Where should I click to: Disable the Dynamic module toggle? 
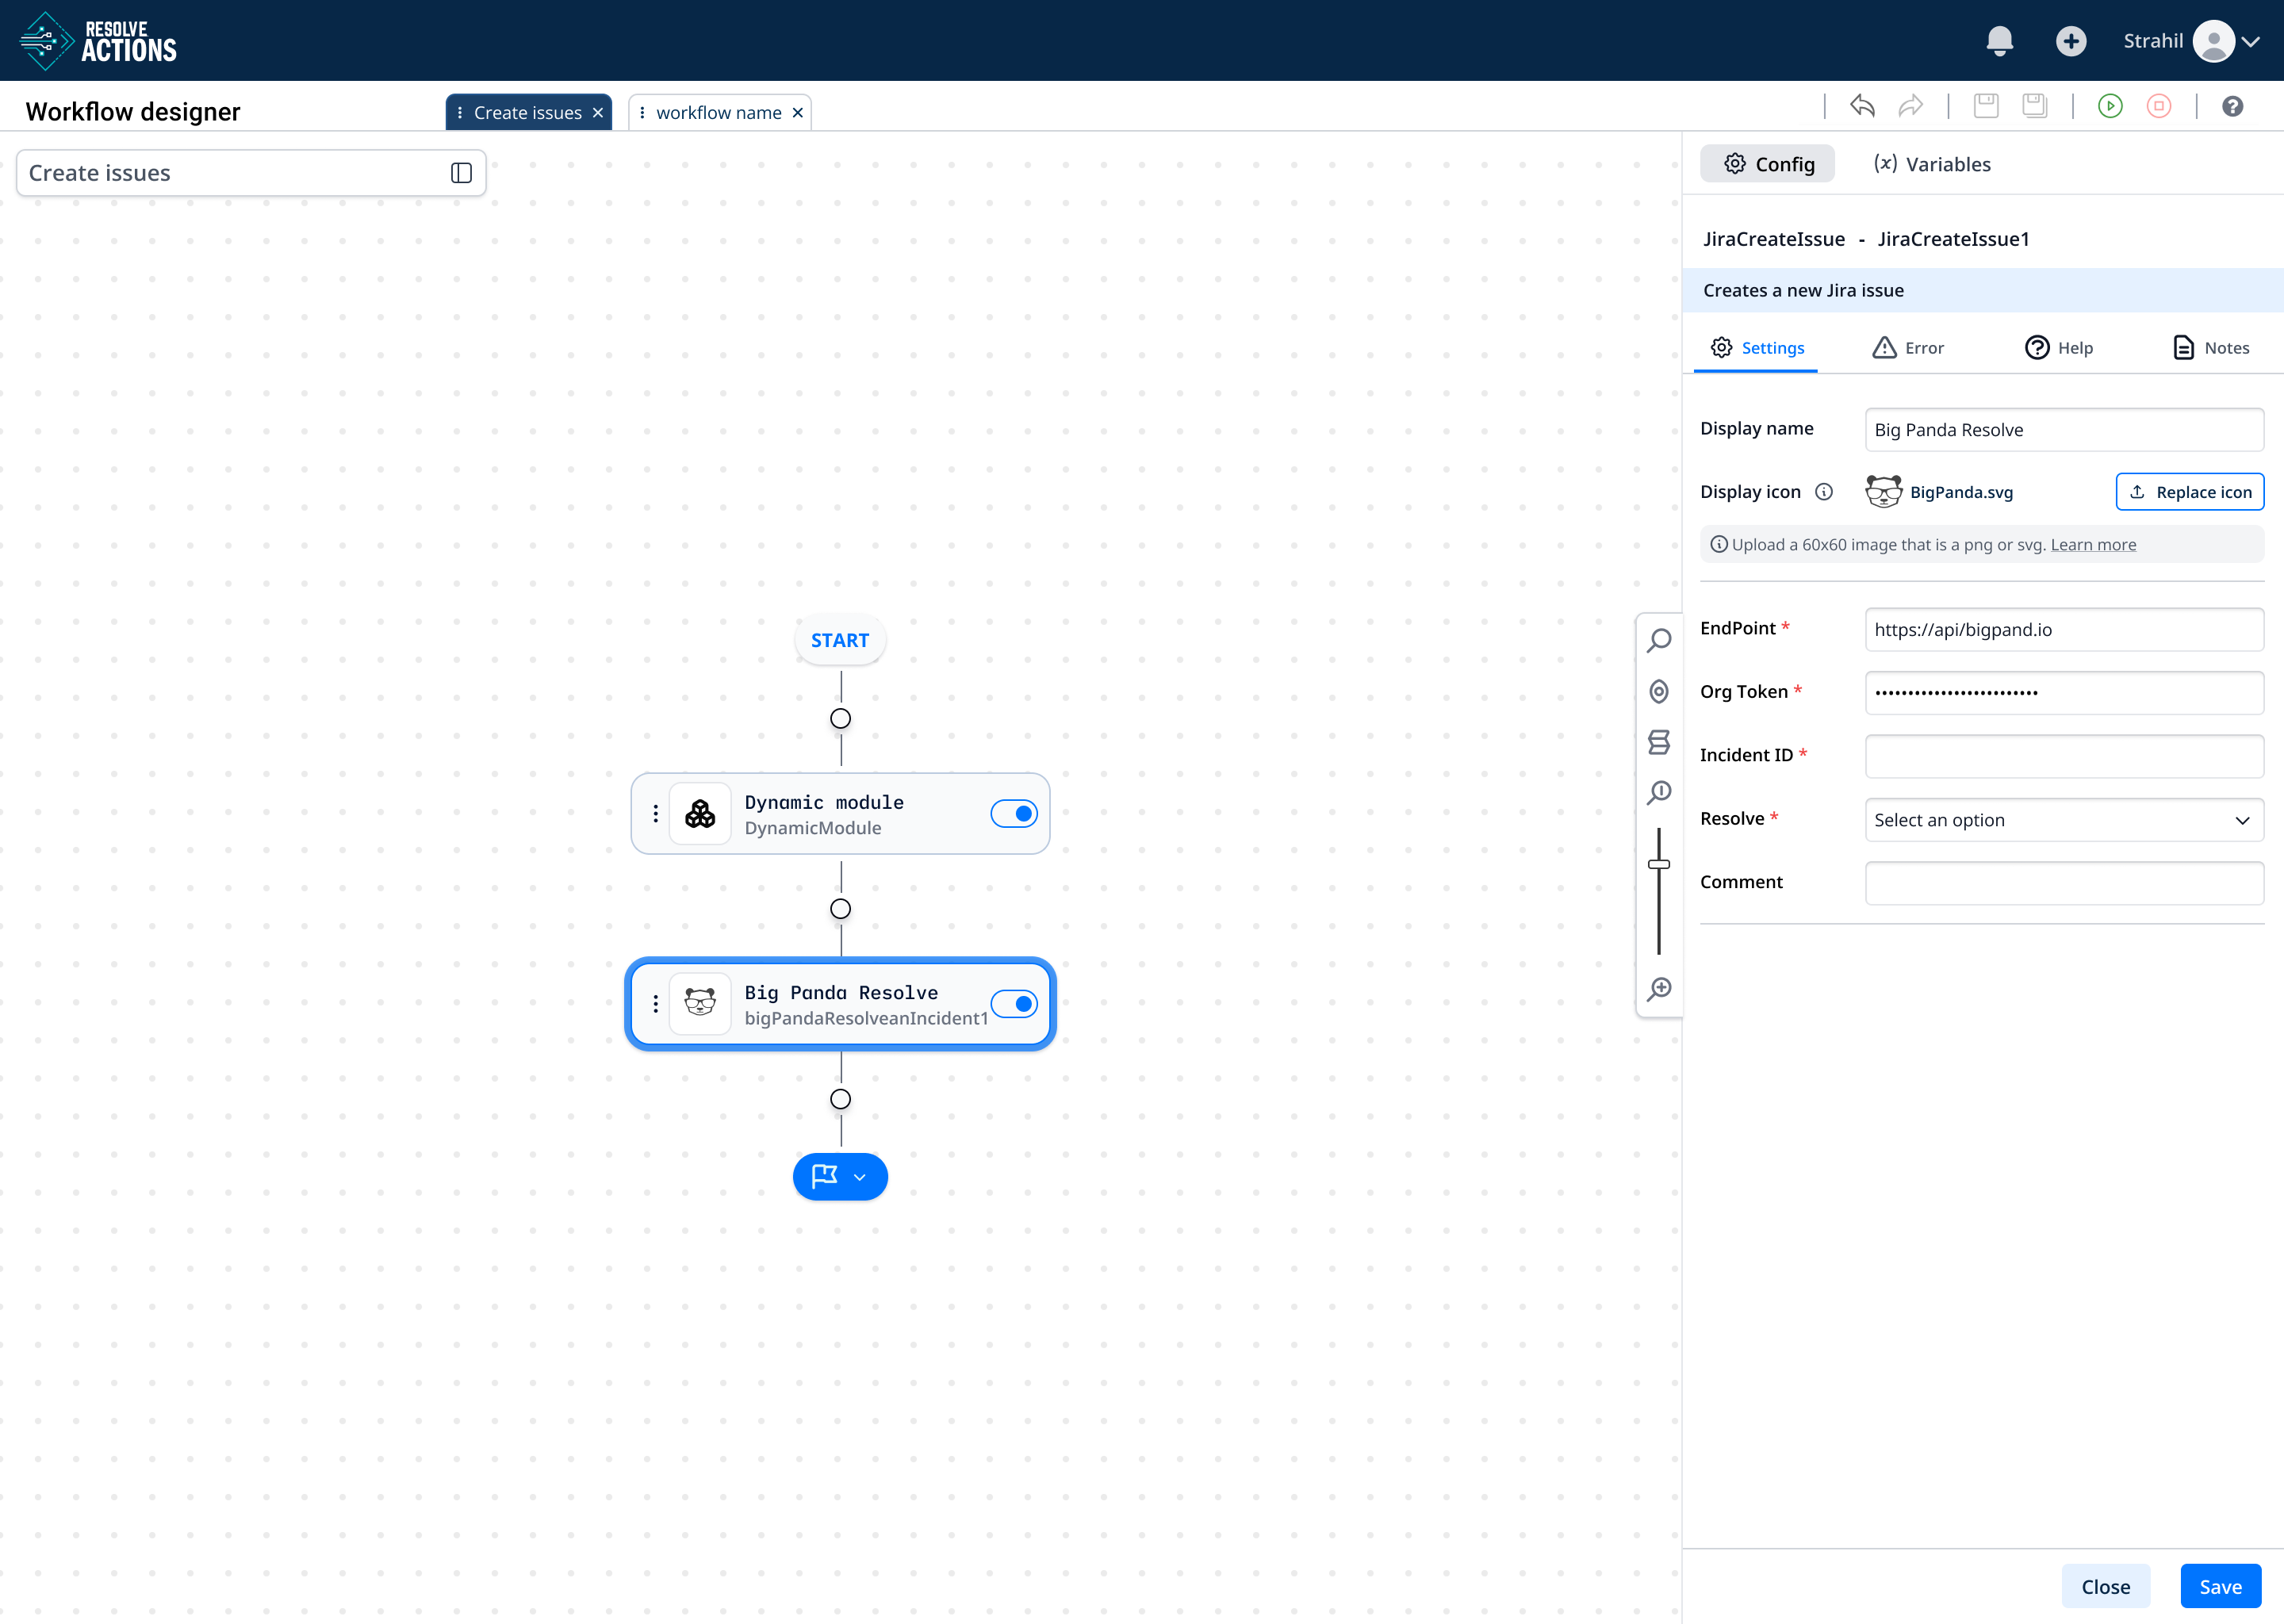click(1013, 814)
